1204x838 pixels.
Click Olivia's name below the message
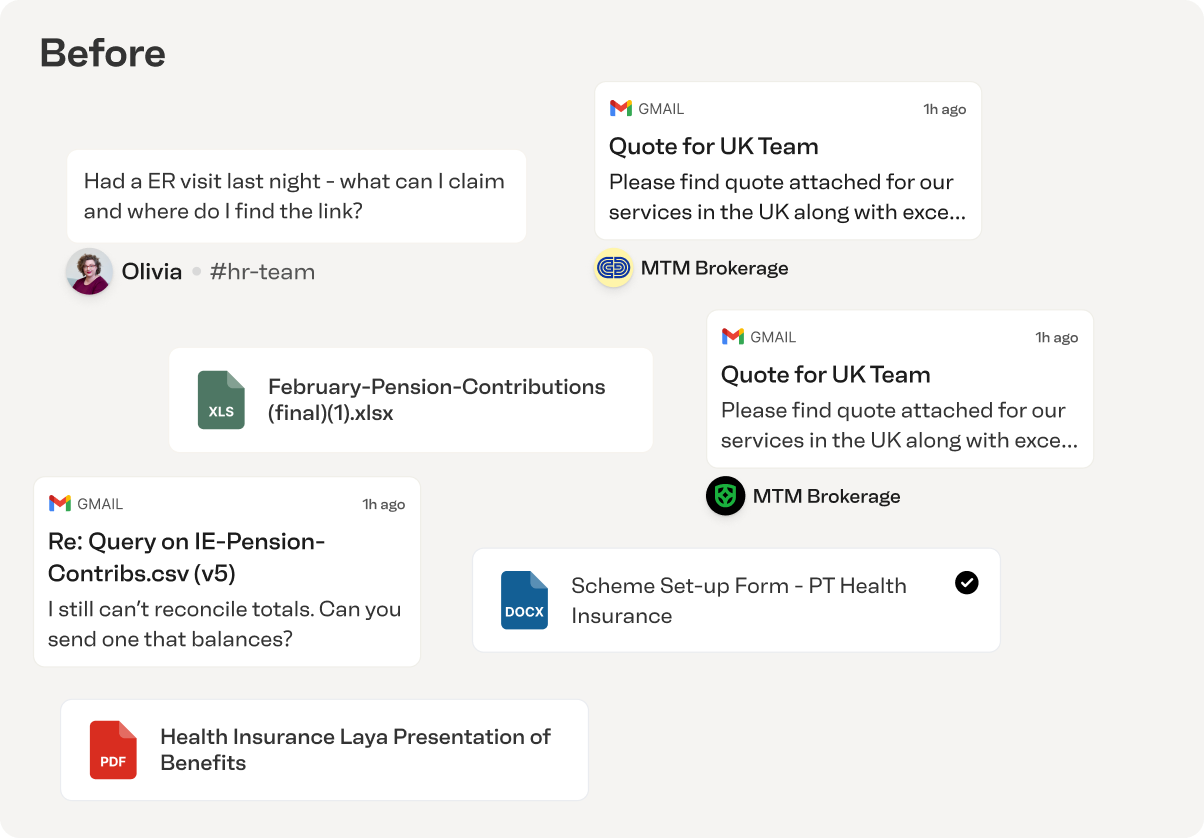point(152,271)
